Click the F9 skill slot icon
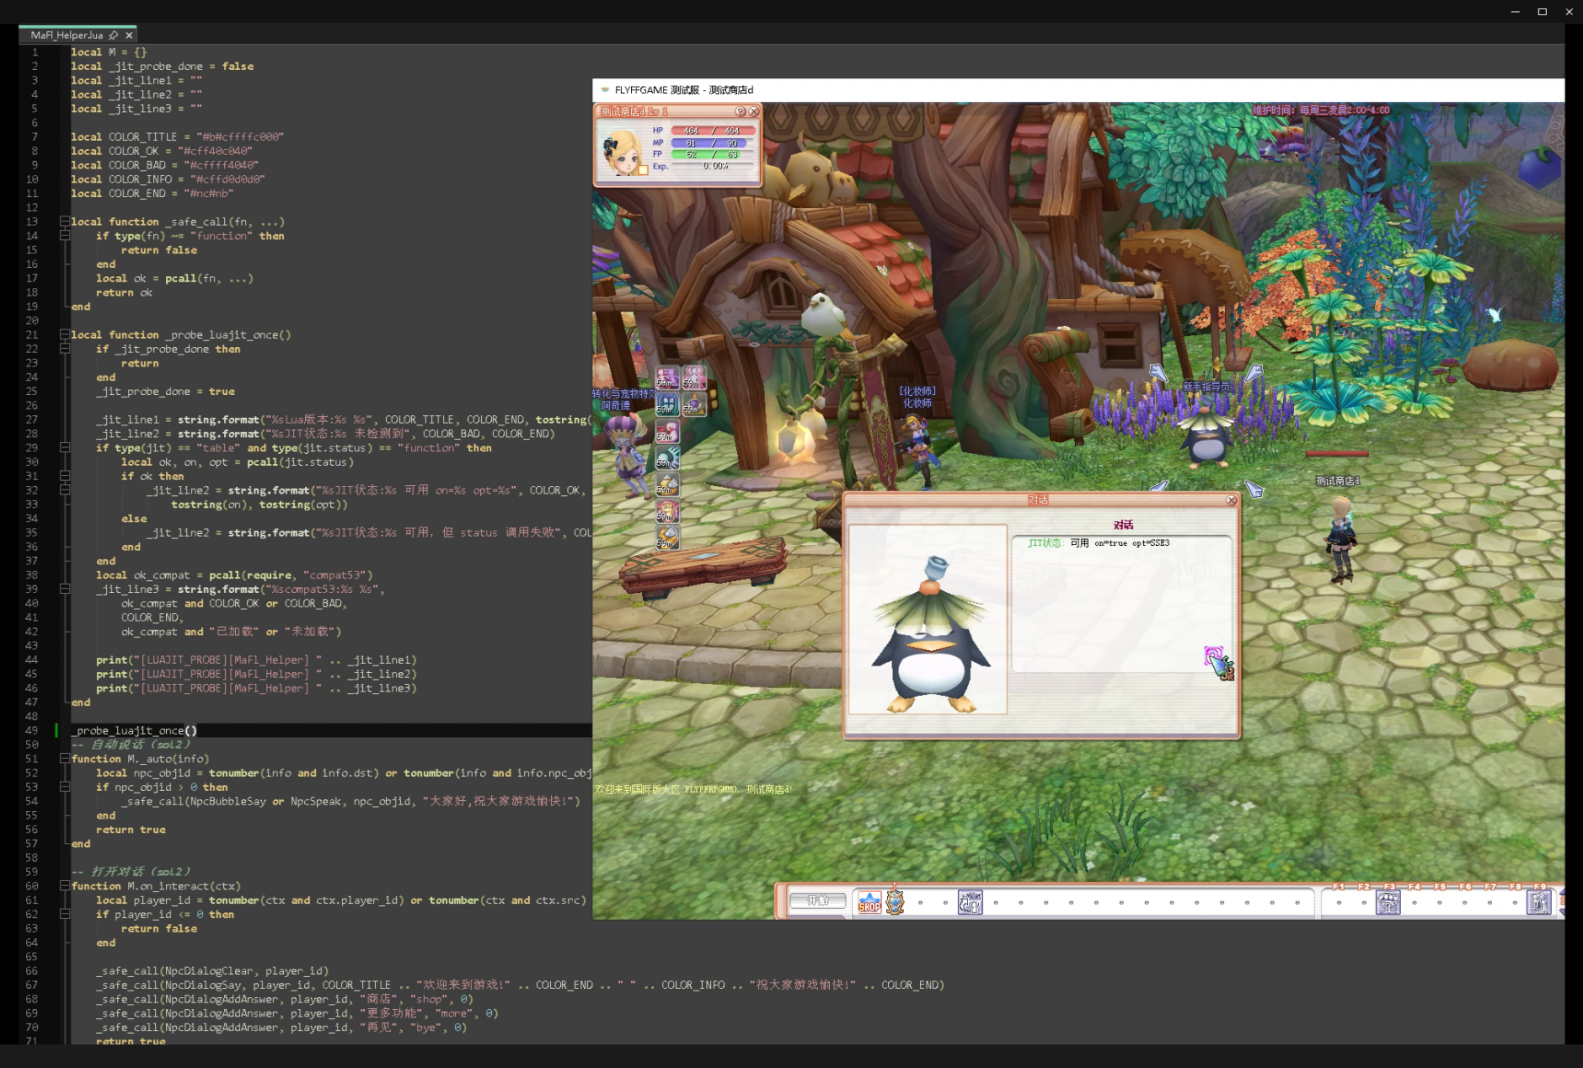Screen dimensions: 1583x1068 [1539, 902]
